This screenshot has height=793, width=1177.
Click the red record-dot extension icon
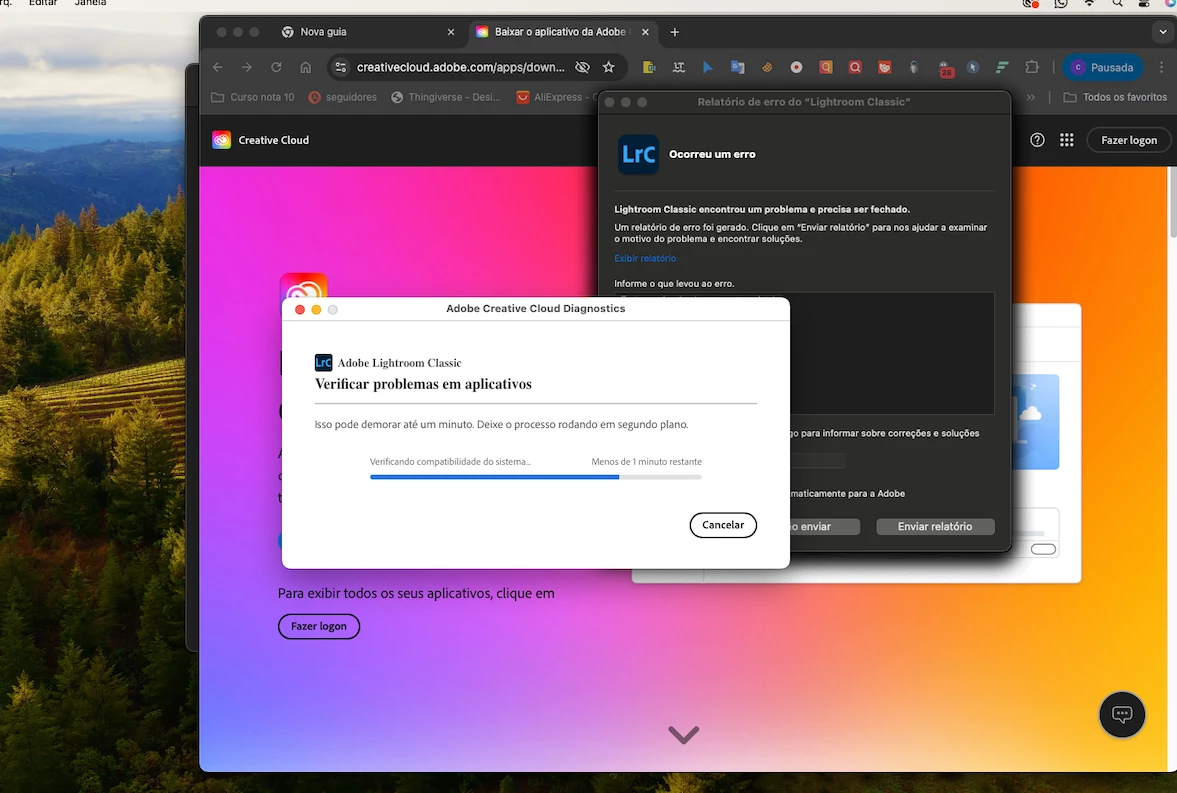point(796,67)
